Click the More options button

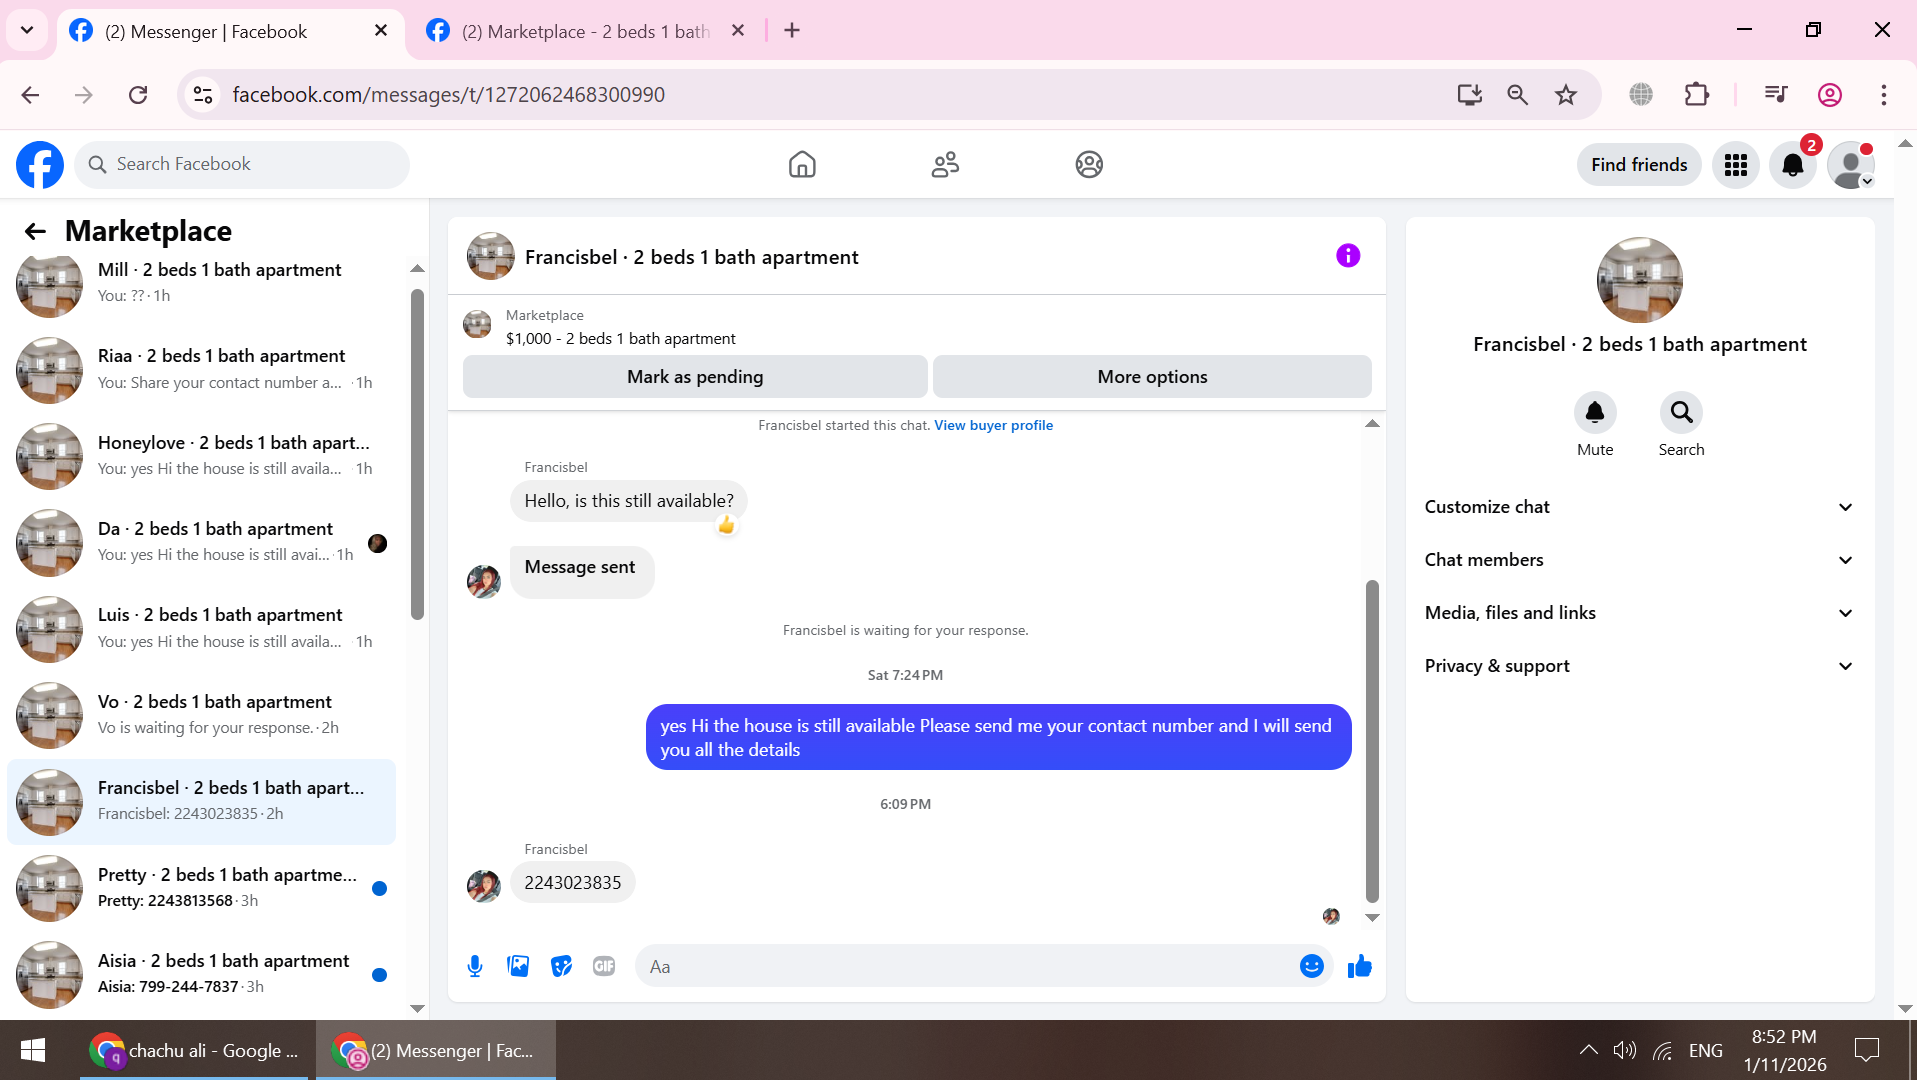tap(1152, 377)
